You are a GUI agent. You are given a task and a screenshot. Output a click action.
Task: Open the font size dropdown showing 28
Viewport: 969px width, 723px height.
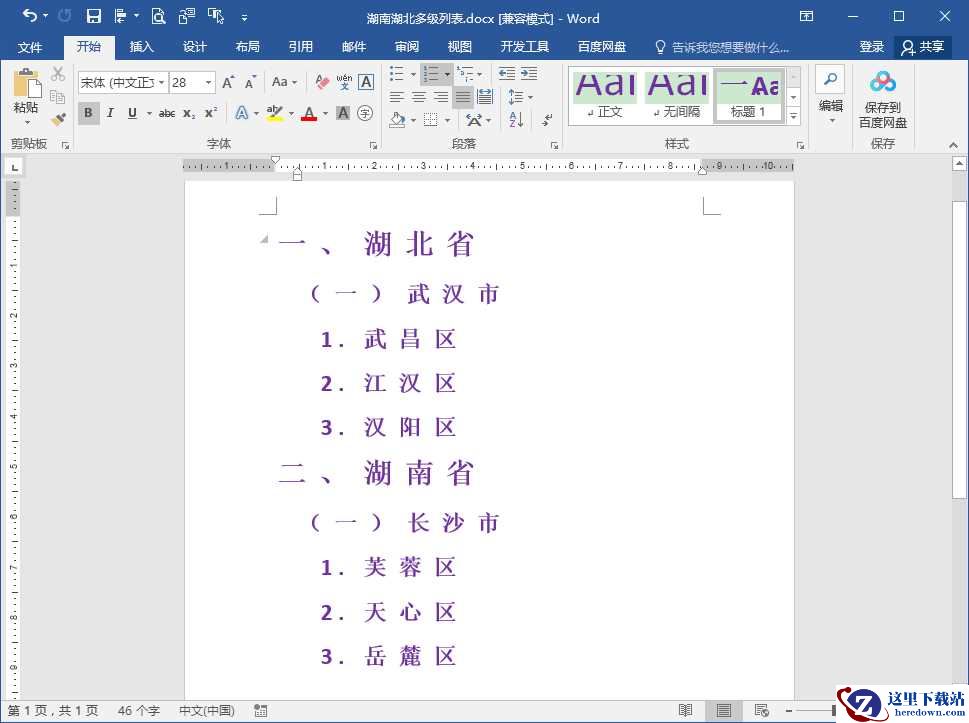tap(209, 82)
